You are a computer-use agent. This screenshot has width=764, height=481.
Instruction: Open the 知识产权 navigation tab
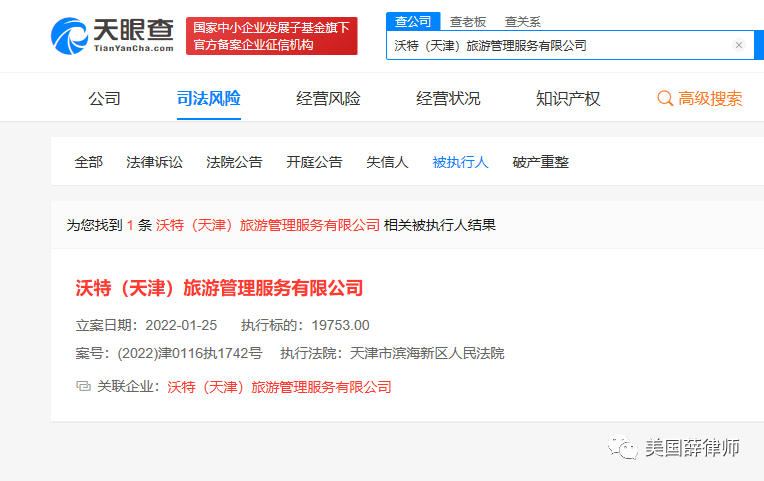[x=568, y=99]
